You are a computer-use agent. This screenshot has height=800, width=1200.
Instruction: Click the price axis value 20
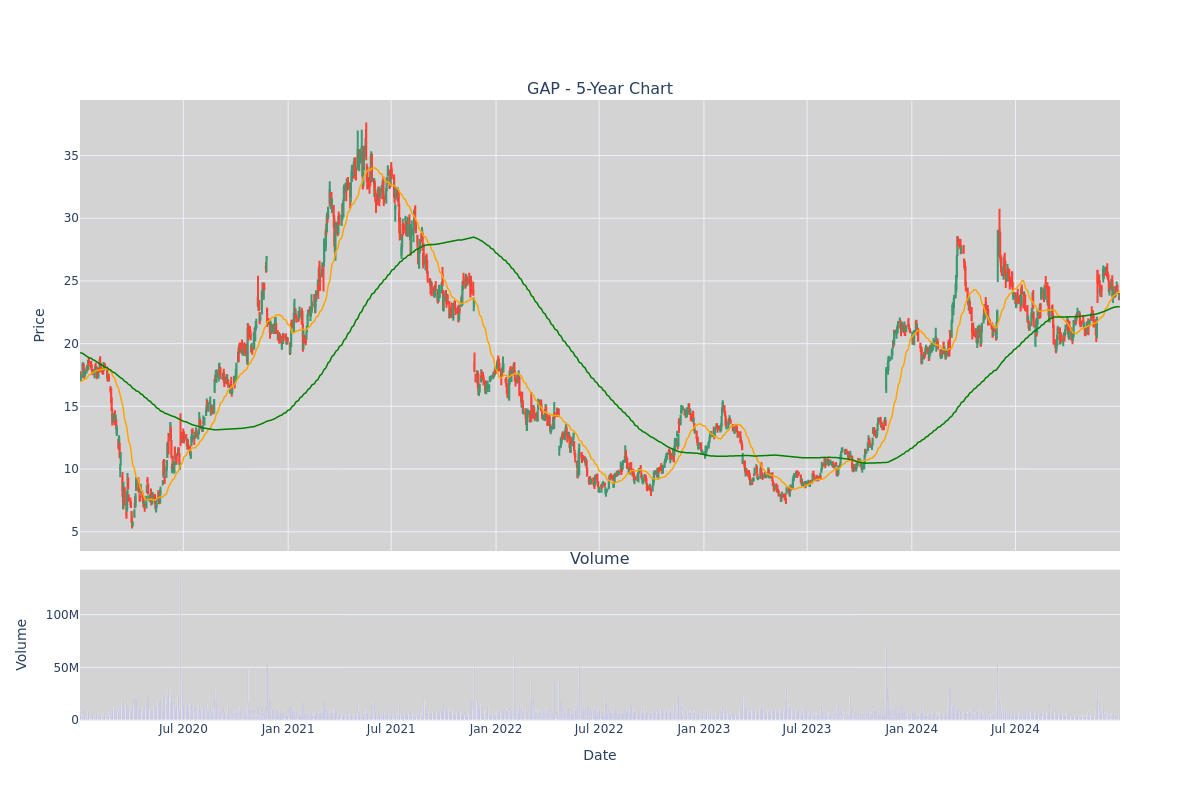coord(71,344)
